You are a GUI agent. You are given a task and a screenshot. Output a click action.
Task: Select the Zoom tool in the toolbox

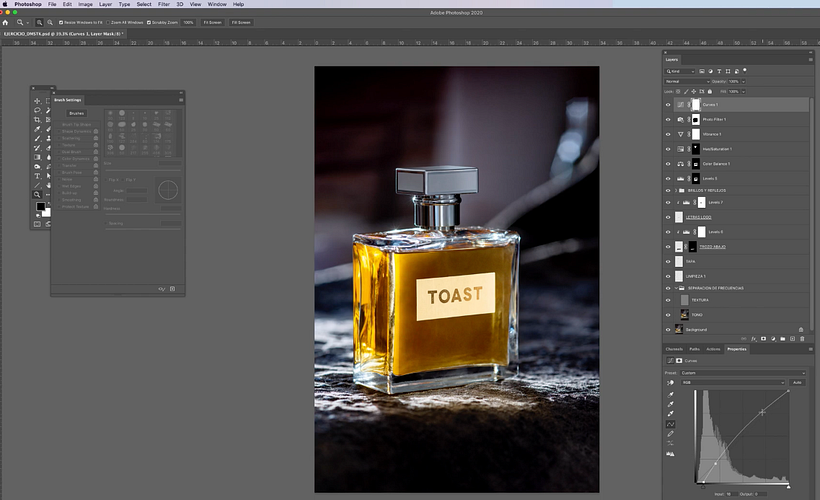pyautogui.click(x=37, y=194)
